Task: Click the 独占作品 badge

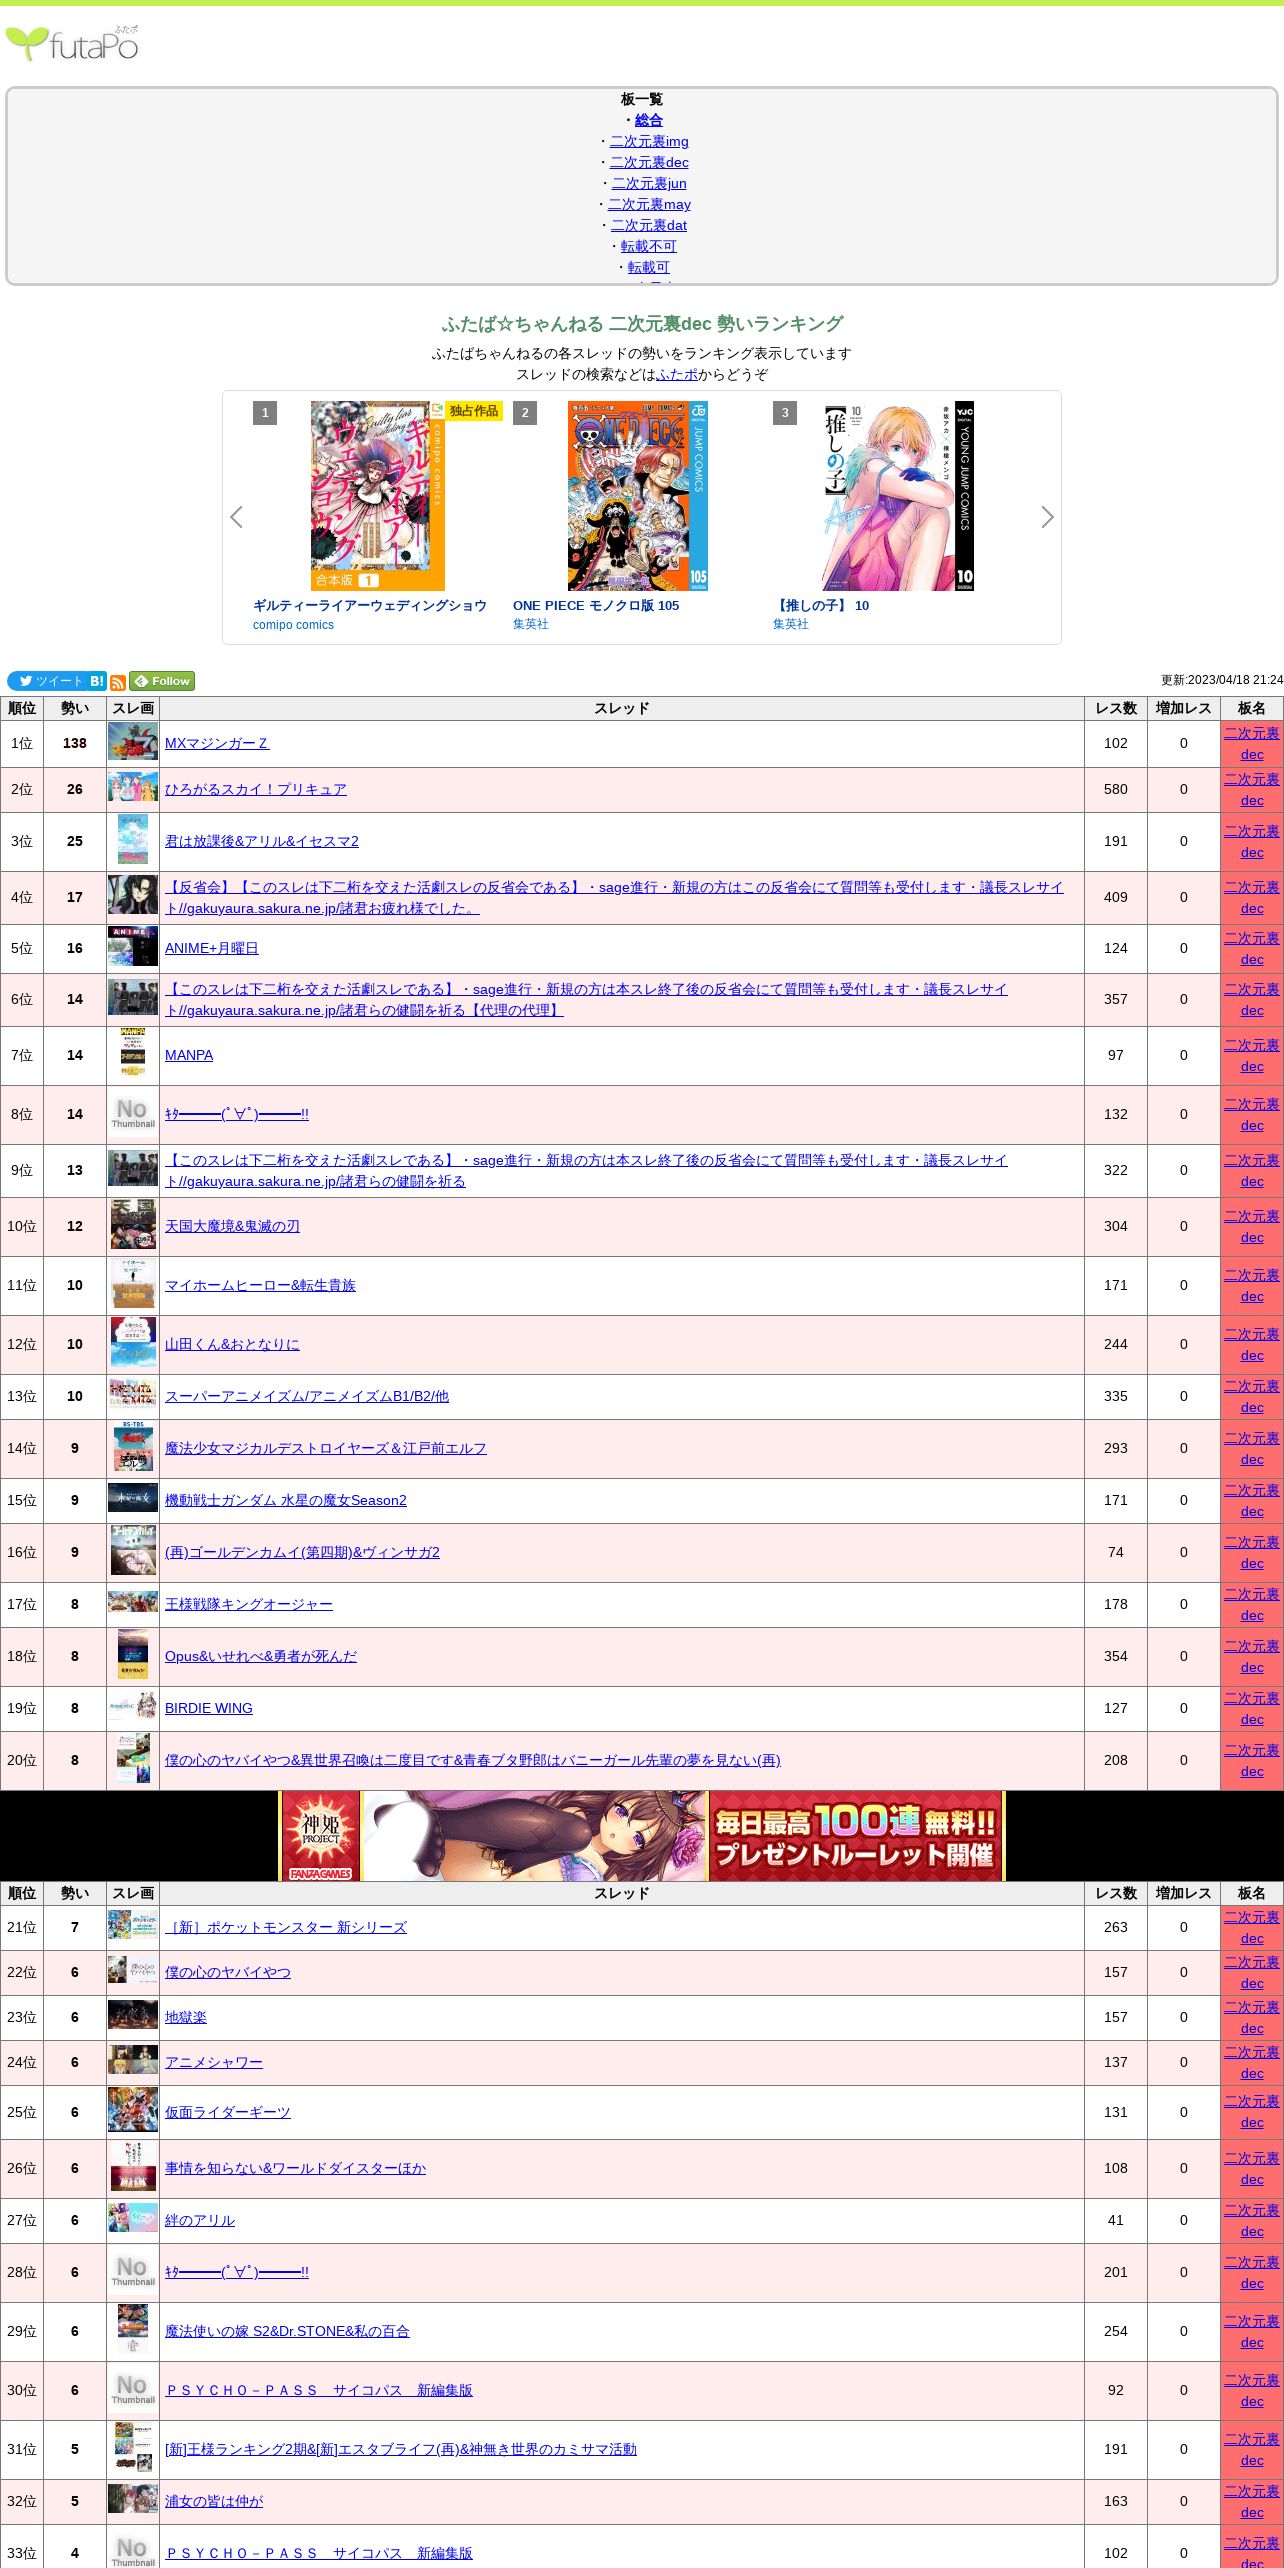Action: [x=474, y=411]
